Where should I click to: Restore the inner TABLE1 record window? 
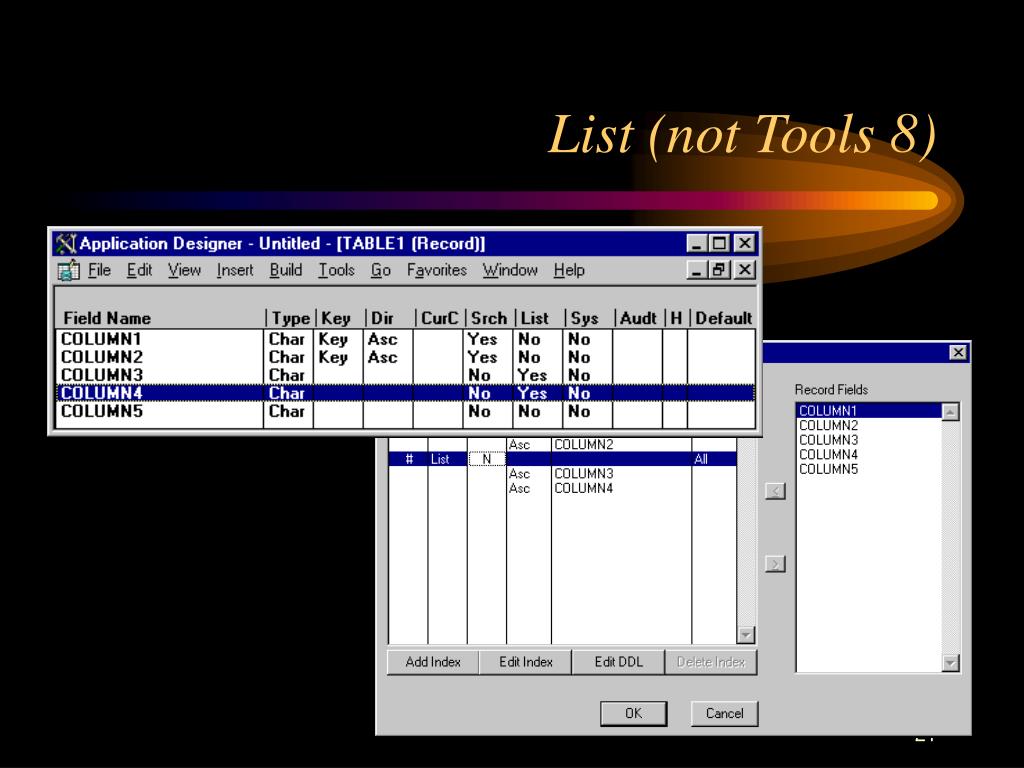(x=719, y=270)
